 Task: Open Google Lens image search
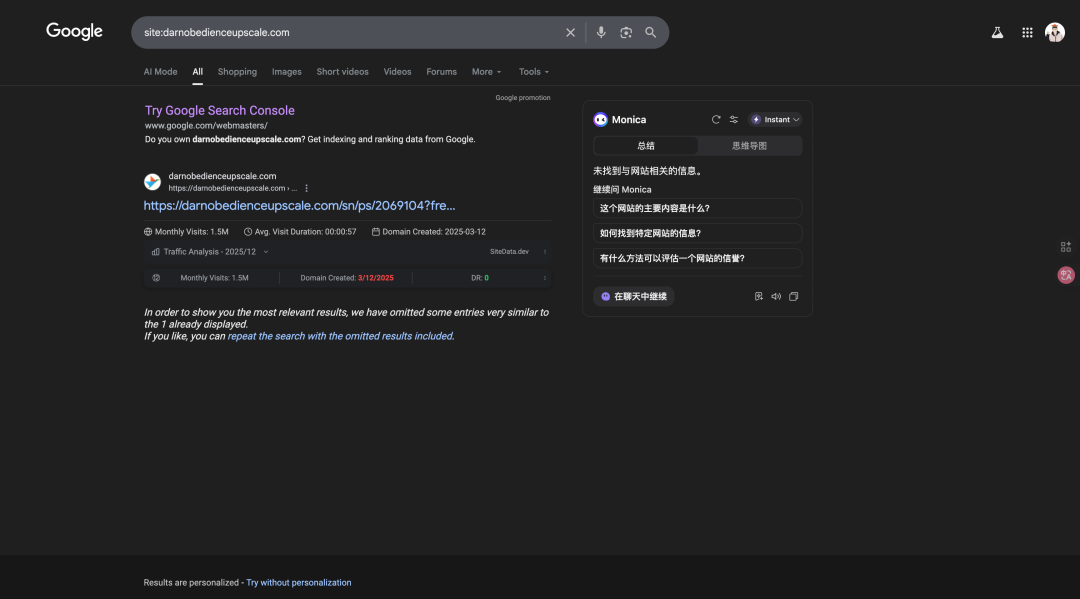pyautogui.click(x=625, y=32)
